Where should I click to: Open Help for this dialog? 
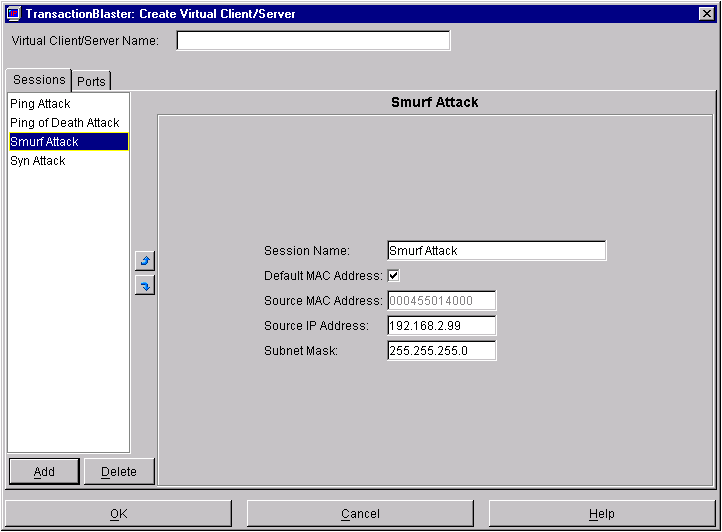pos(602,514)
